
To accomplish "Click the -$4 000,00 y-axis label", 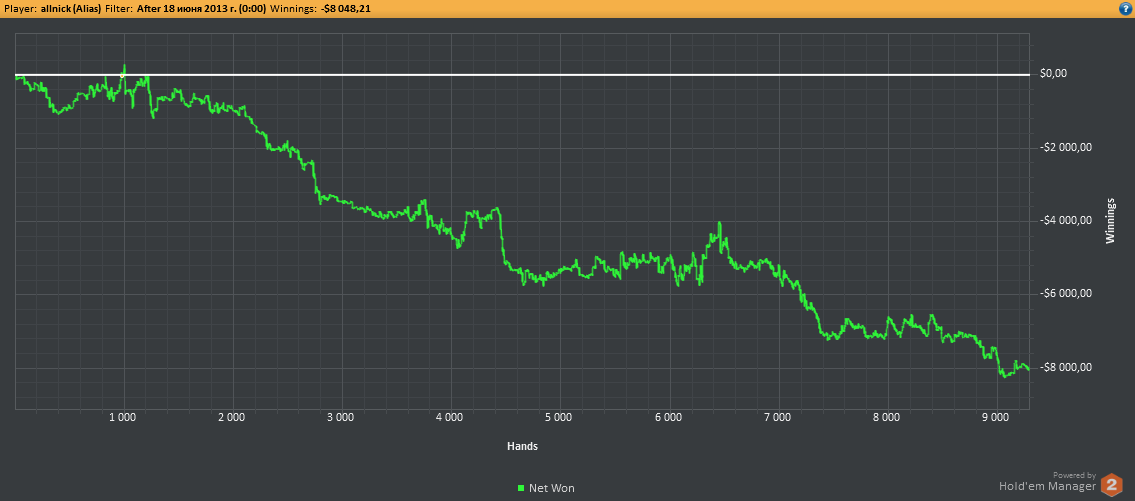I will click(1065, 220).
